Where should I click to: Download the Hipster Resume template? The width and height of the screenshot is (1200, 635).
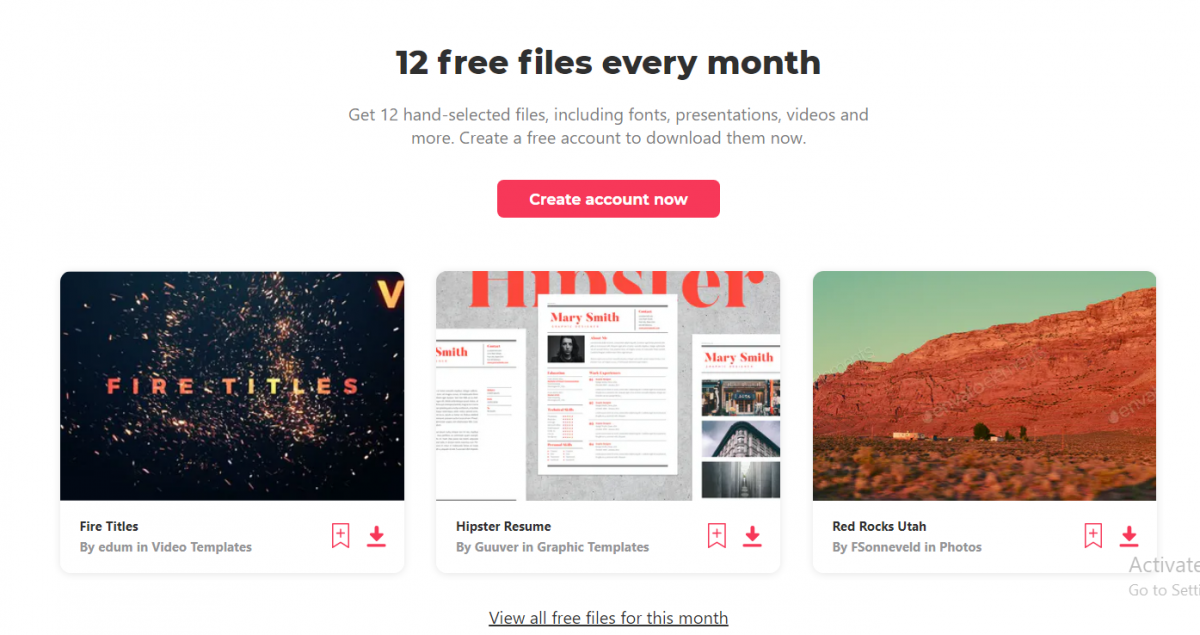[752, 536]
